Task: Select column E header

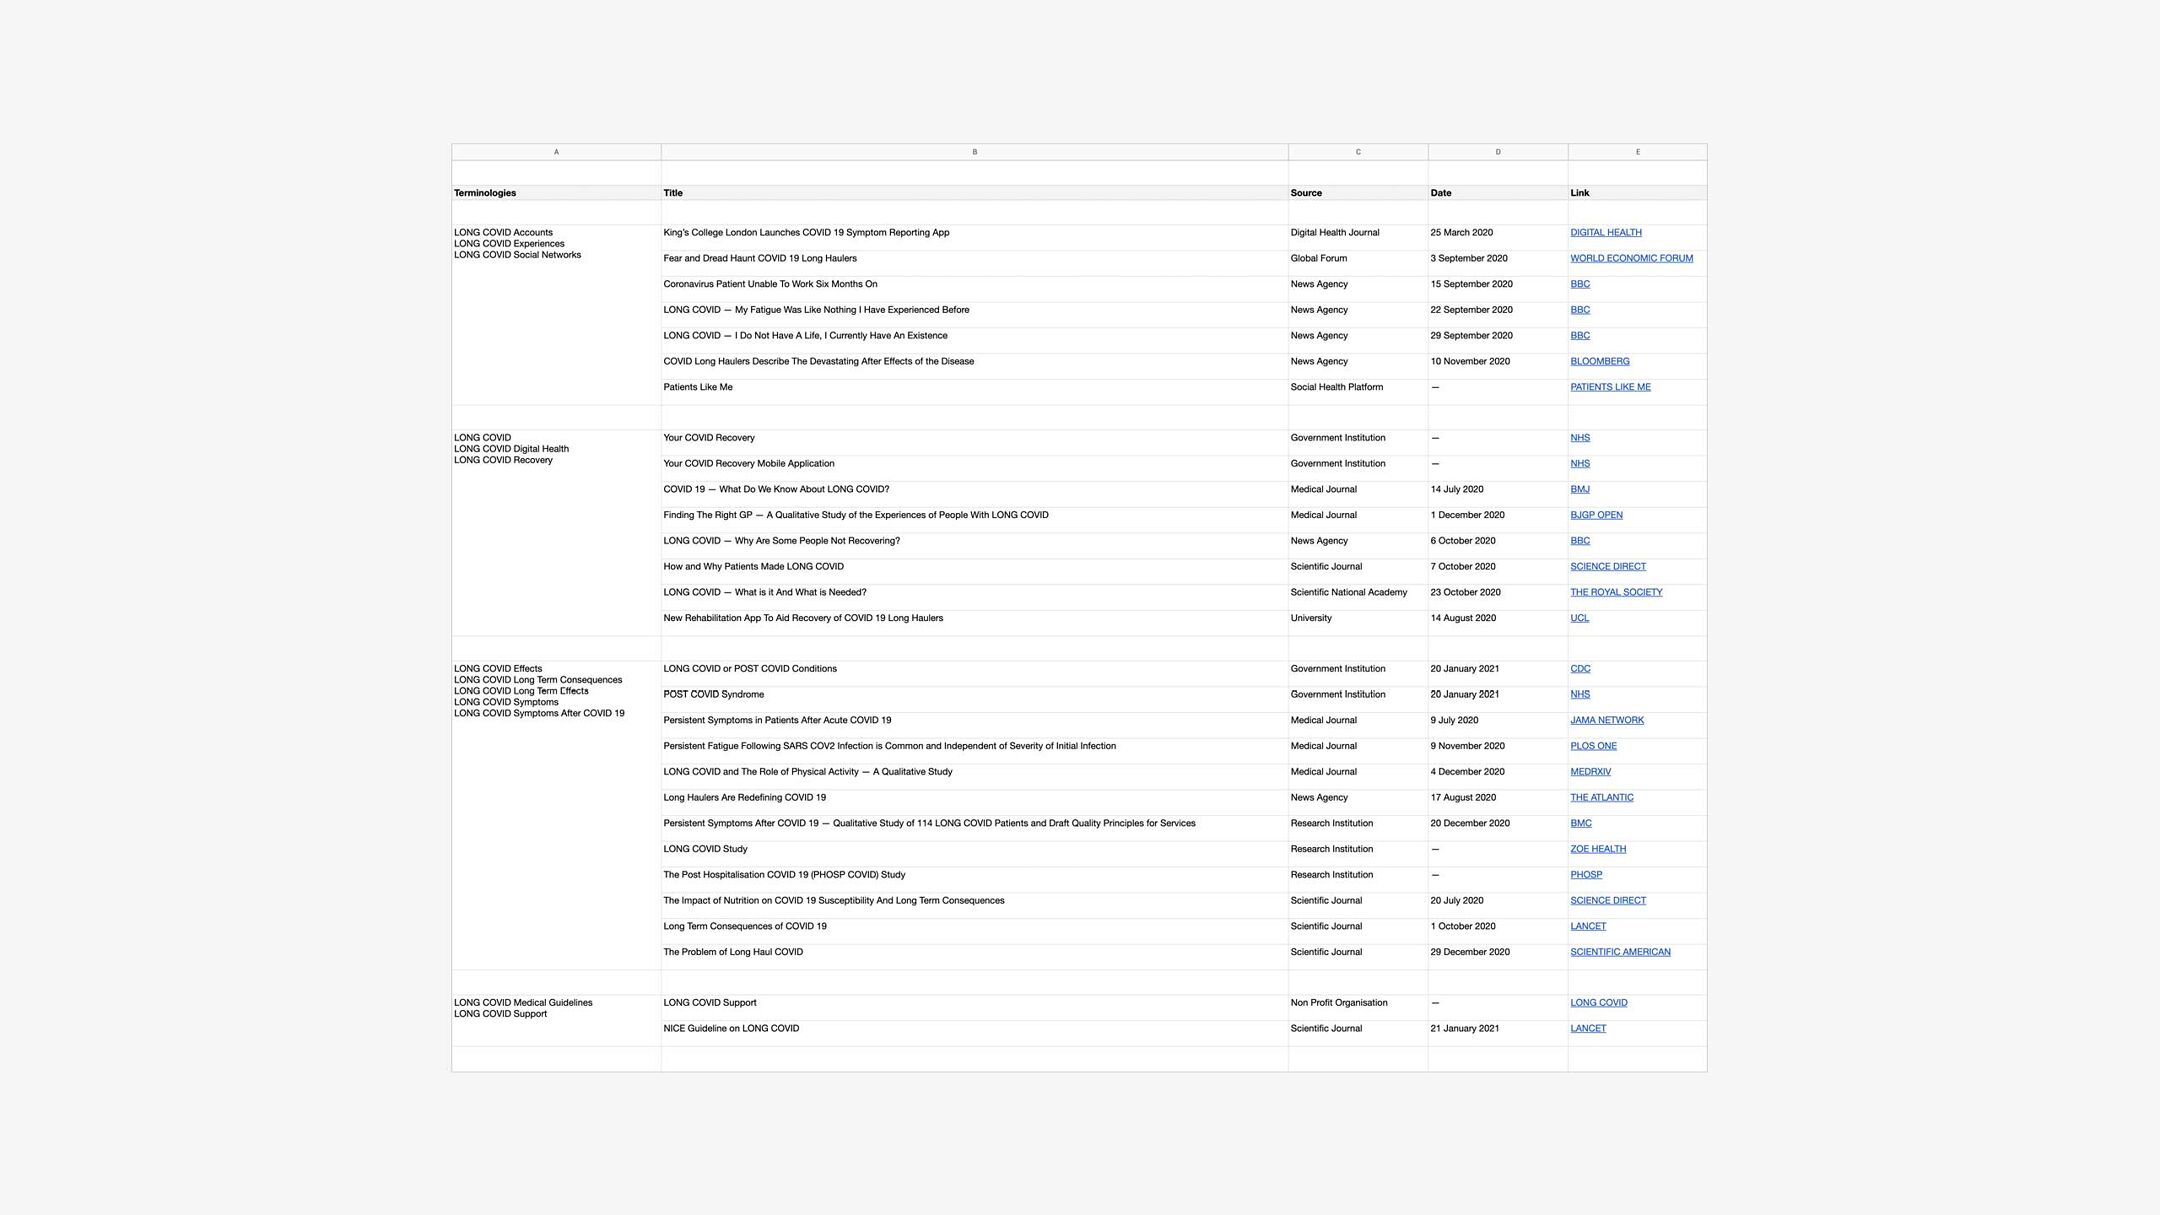Action: pyautogui.click(x=1637, y=152)
